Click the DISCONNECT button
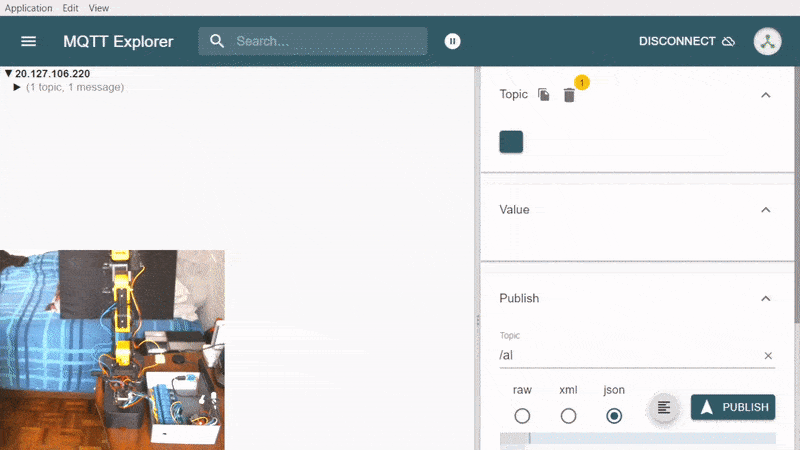This screenshot has height=450, width=800. [687, 41]
